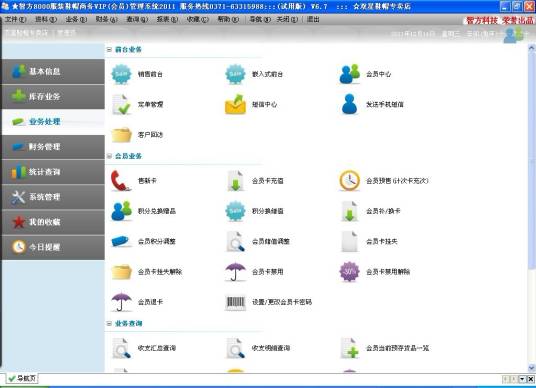Open 会员卡充值 card recharge
The width and height of the screenshot is (536, 388).
254,180
